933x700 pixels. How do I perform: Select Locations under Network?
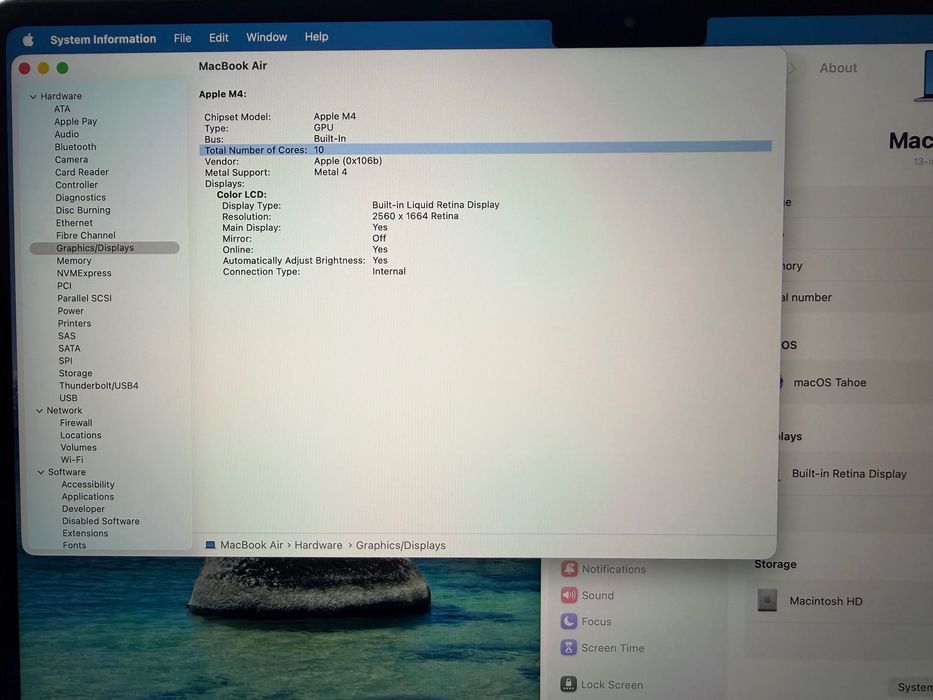[x=80, y=435]
